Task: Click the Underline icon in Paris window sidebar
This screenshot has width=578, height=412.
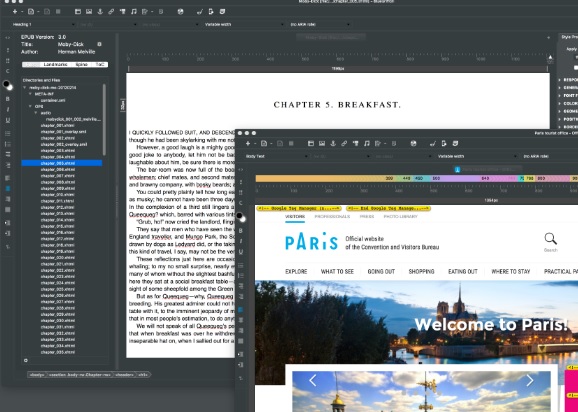Action: point(241,252)
